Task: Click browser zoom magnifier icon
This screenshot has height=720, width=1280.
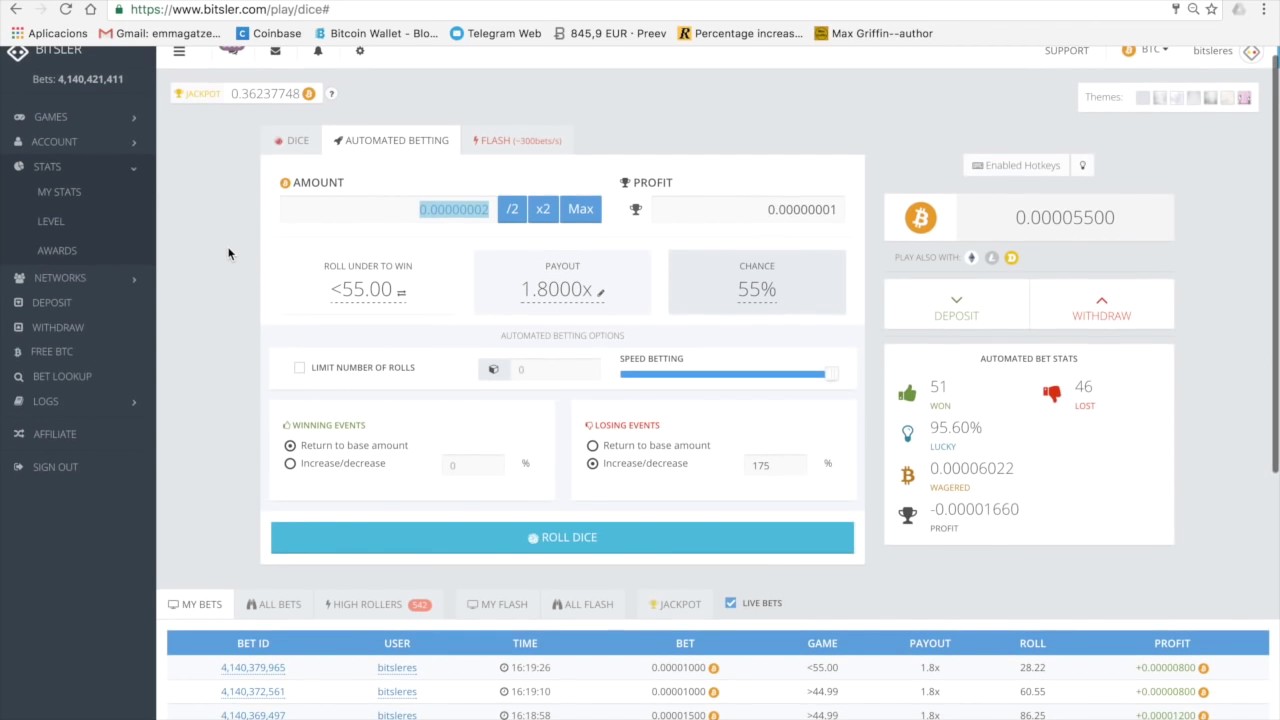Action: pos(1193,9)
